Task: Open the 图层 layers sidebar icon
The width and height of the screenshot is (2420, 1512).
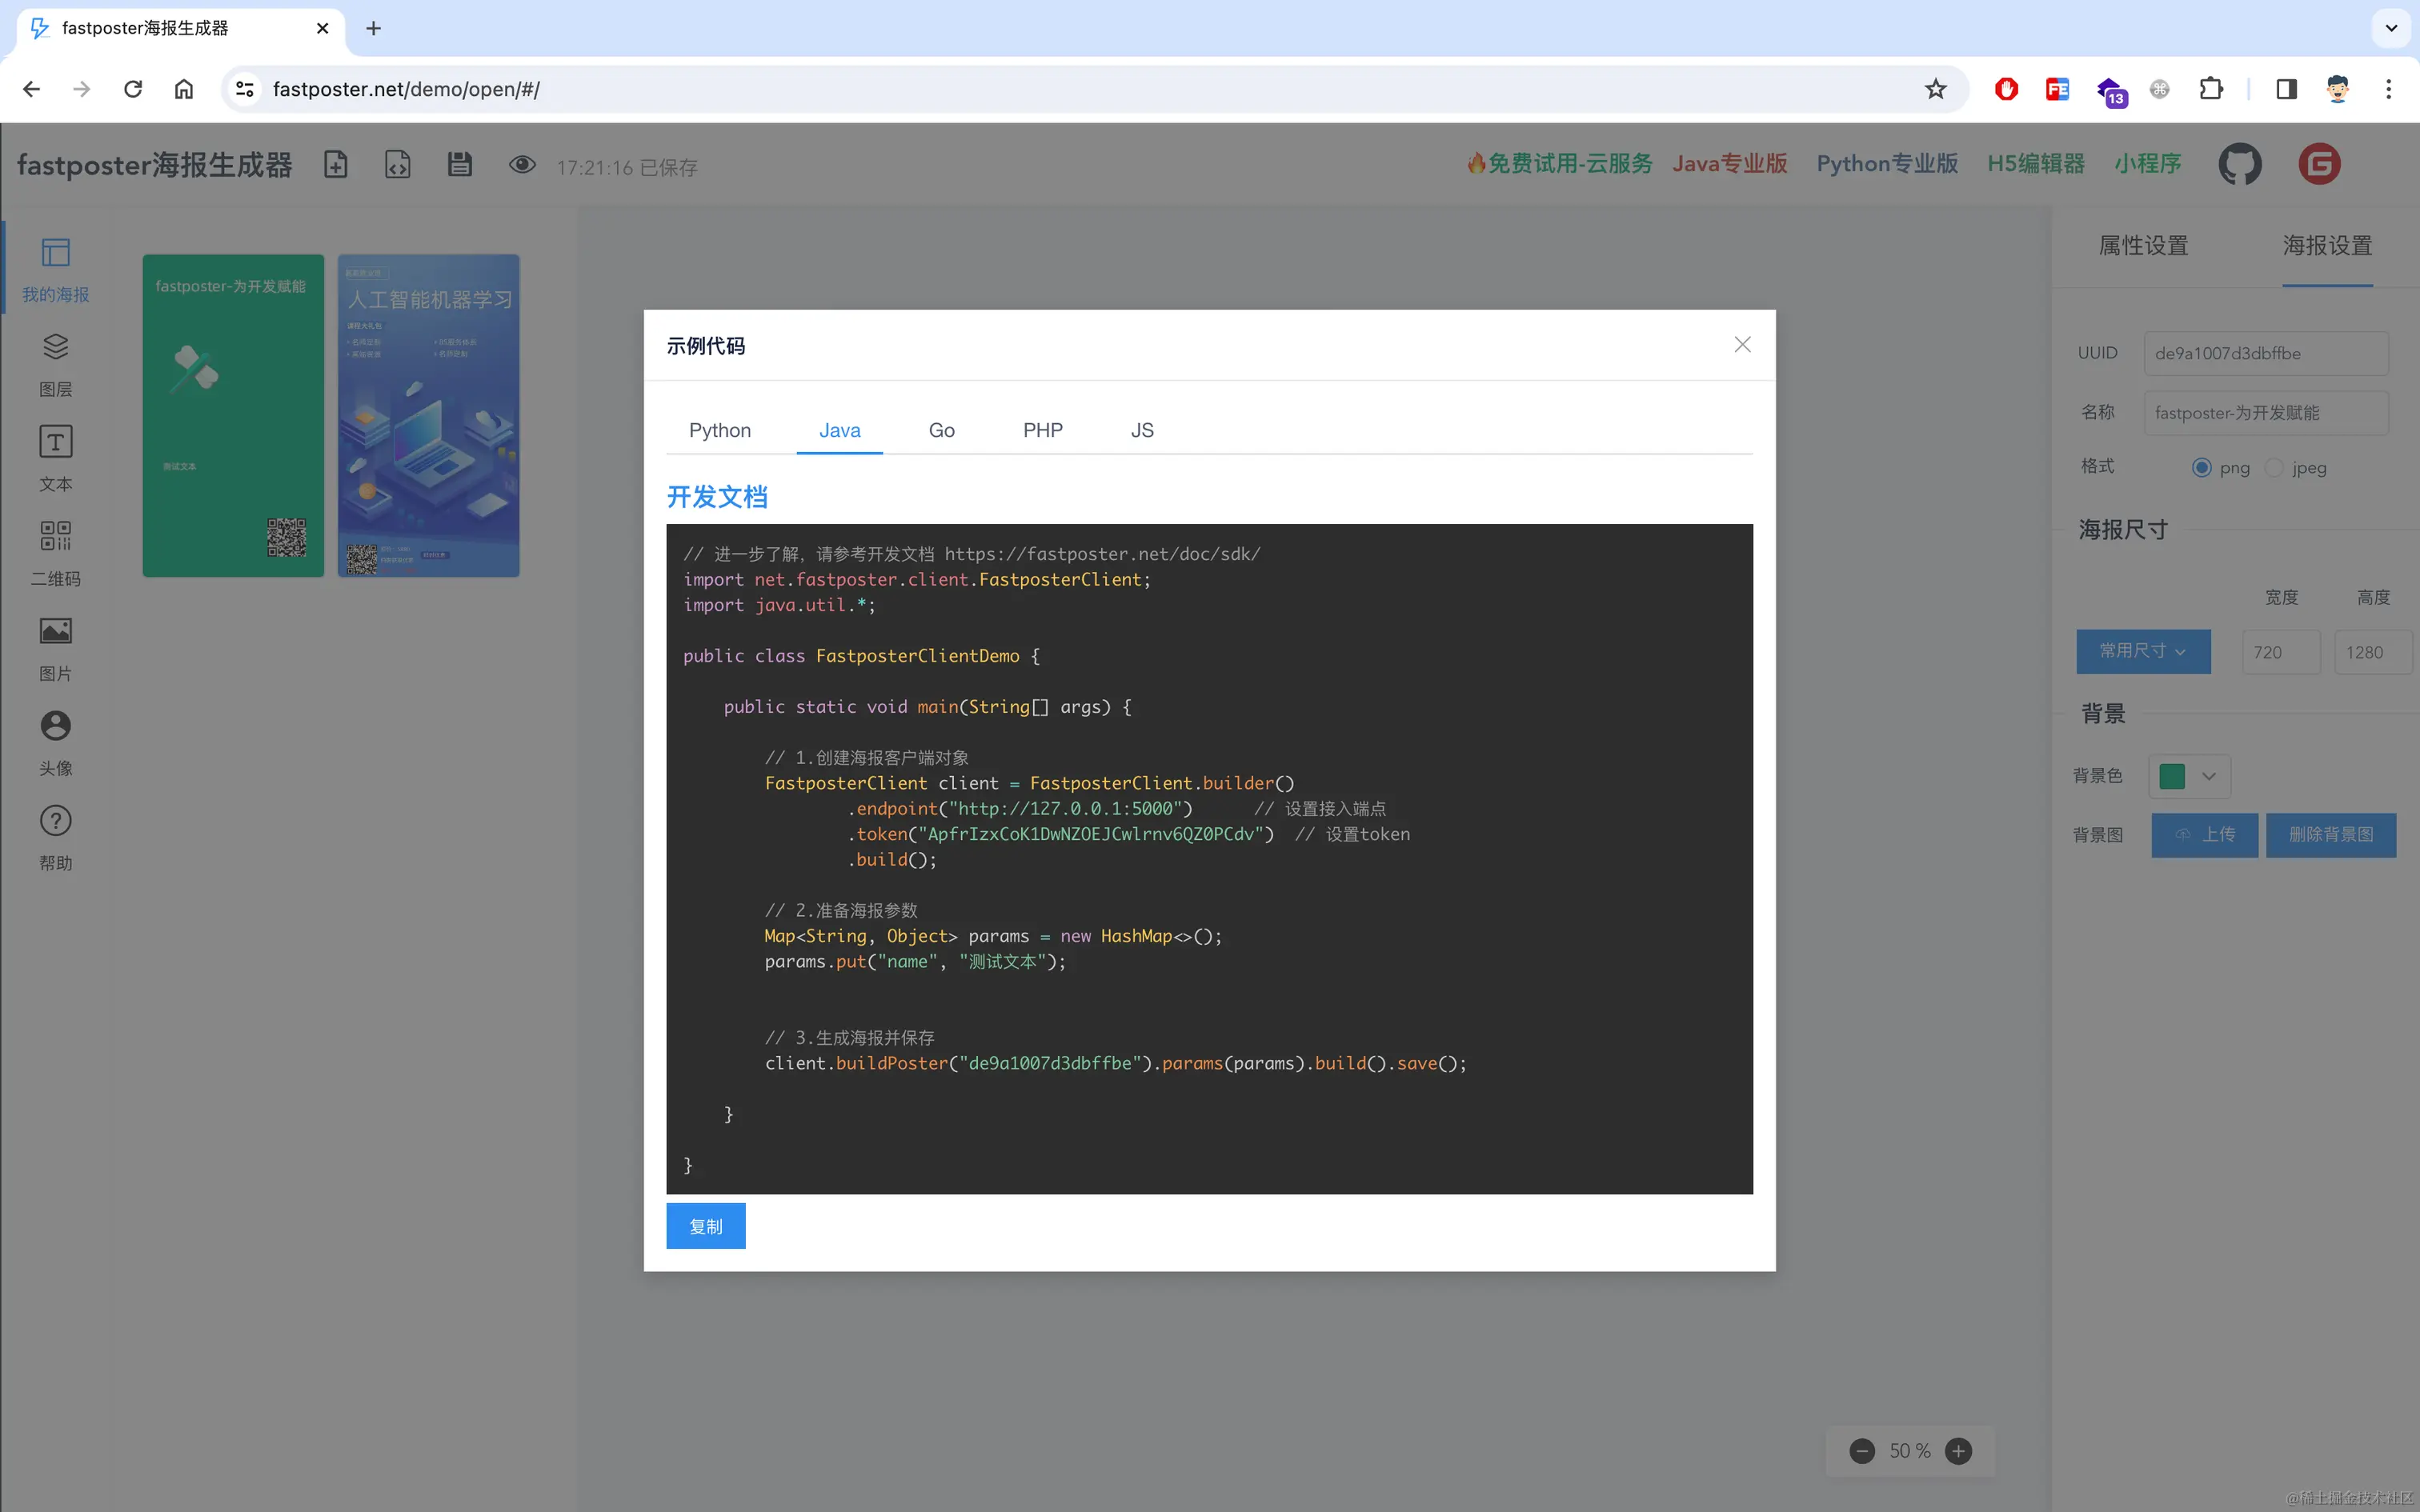Action: 56,347
